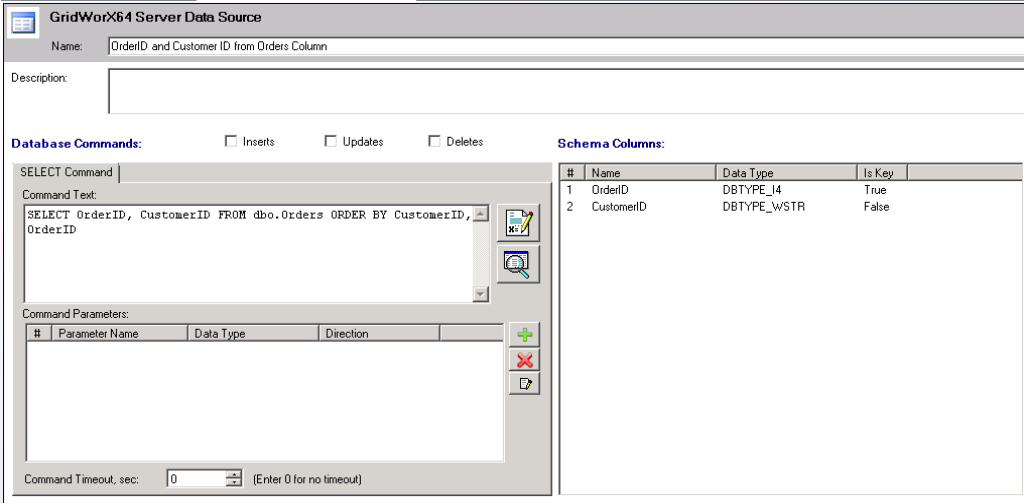Screen dimensions: 1024x503
Task: Delete command parameter with red X
Action: [524, 360]
